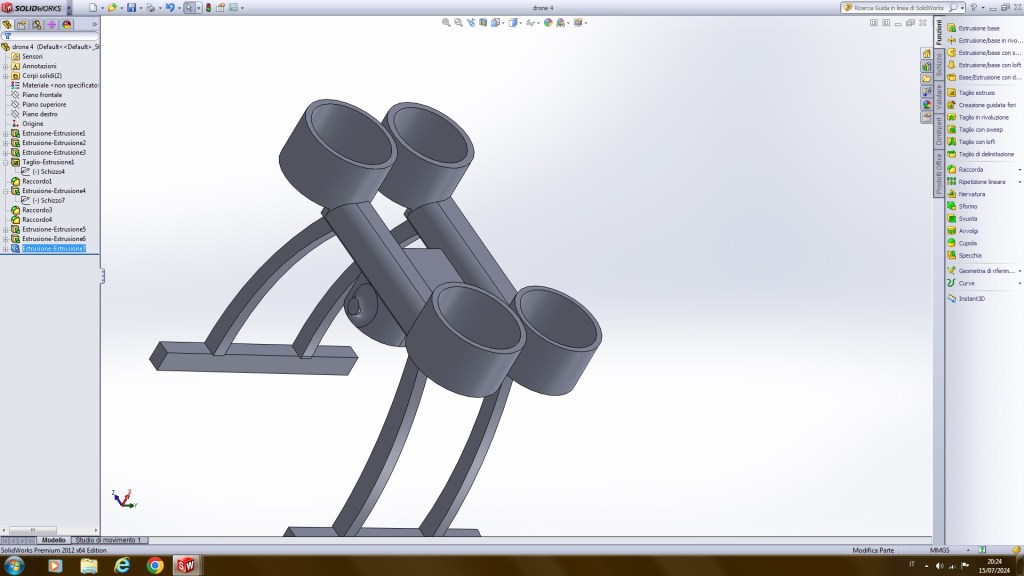Viewport: 1024px width, 576px height.
Task: Open the Raccorda fillet dropdown arrow
Action: pos(1019,170)
